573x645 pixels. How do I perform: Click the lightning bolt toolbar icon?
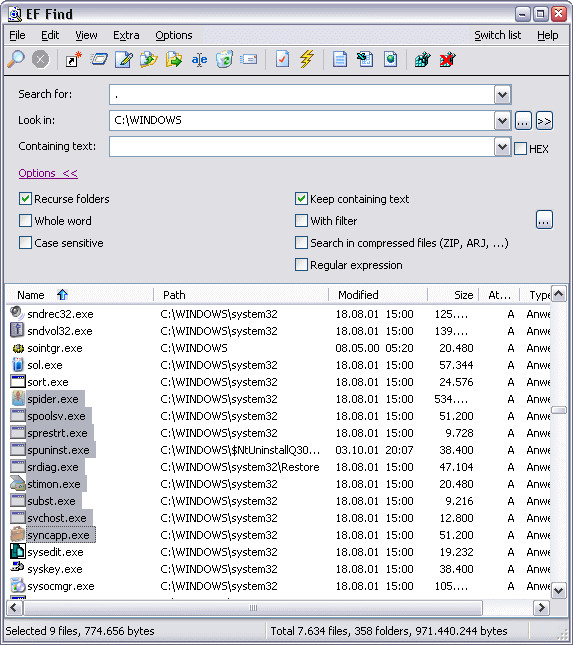pyautogui.click(x=307, y=60)
